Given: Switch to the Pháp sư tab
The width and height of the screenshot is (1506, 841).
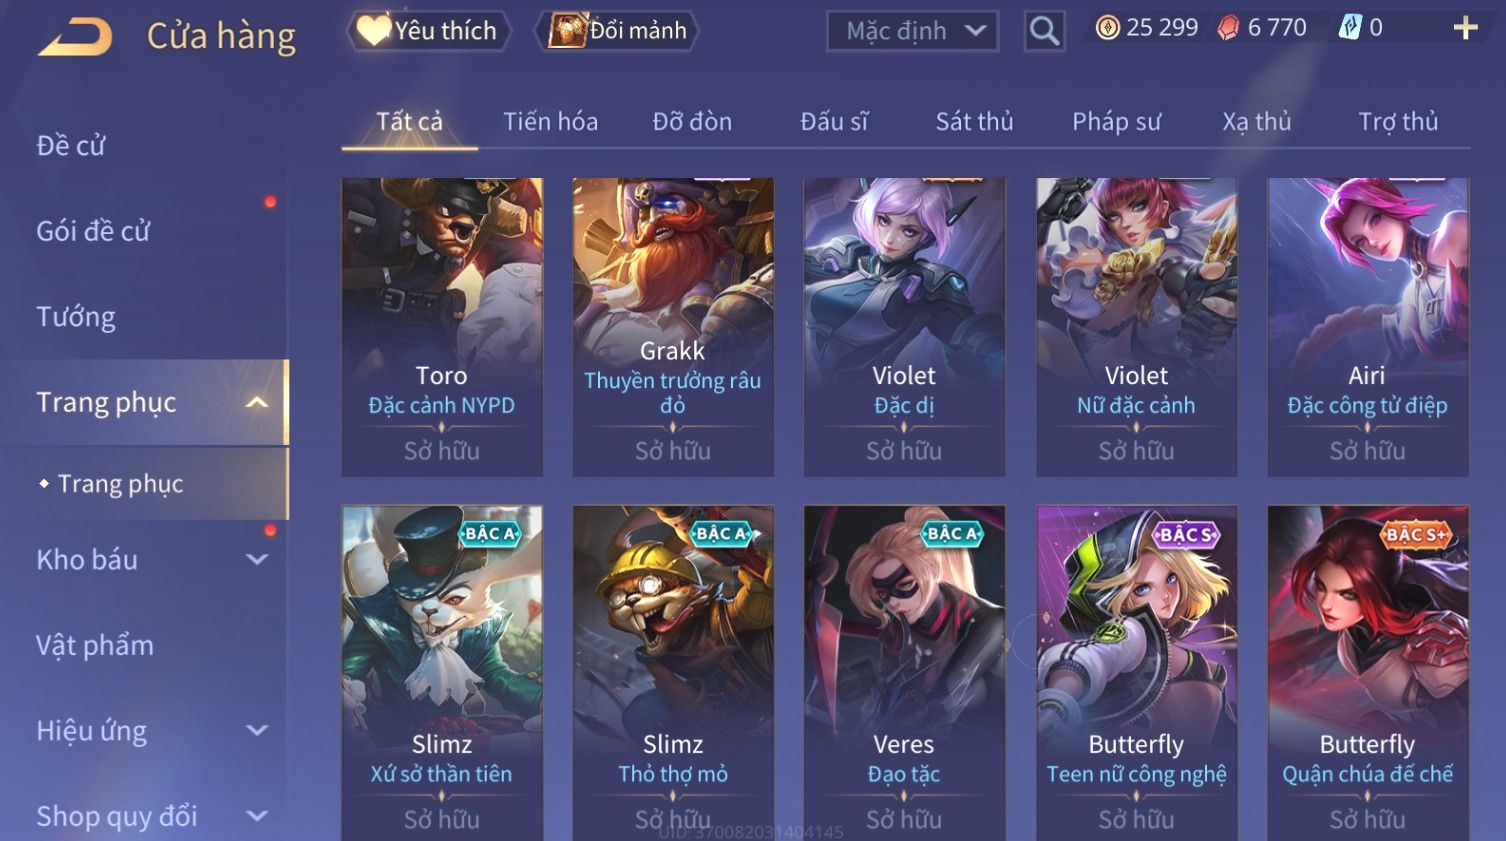Looking at the screenshot, I should coord(1116,122).
